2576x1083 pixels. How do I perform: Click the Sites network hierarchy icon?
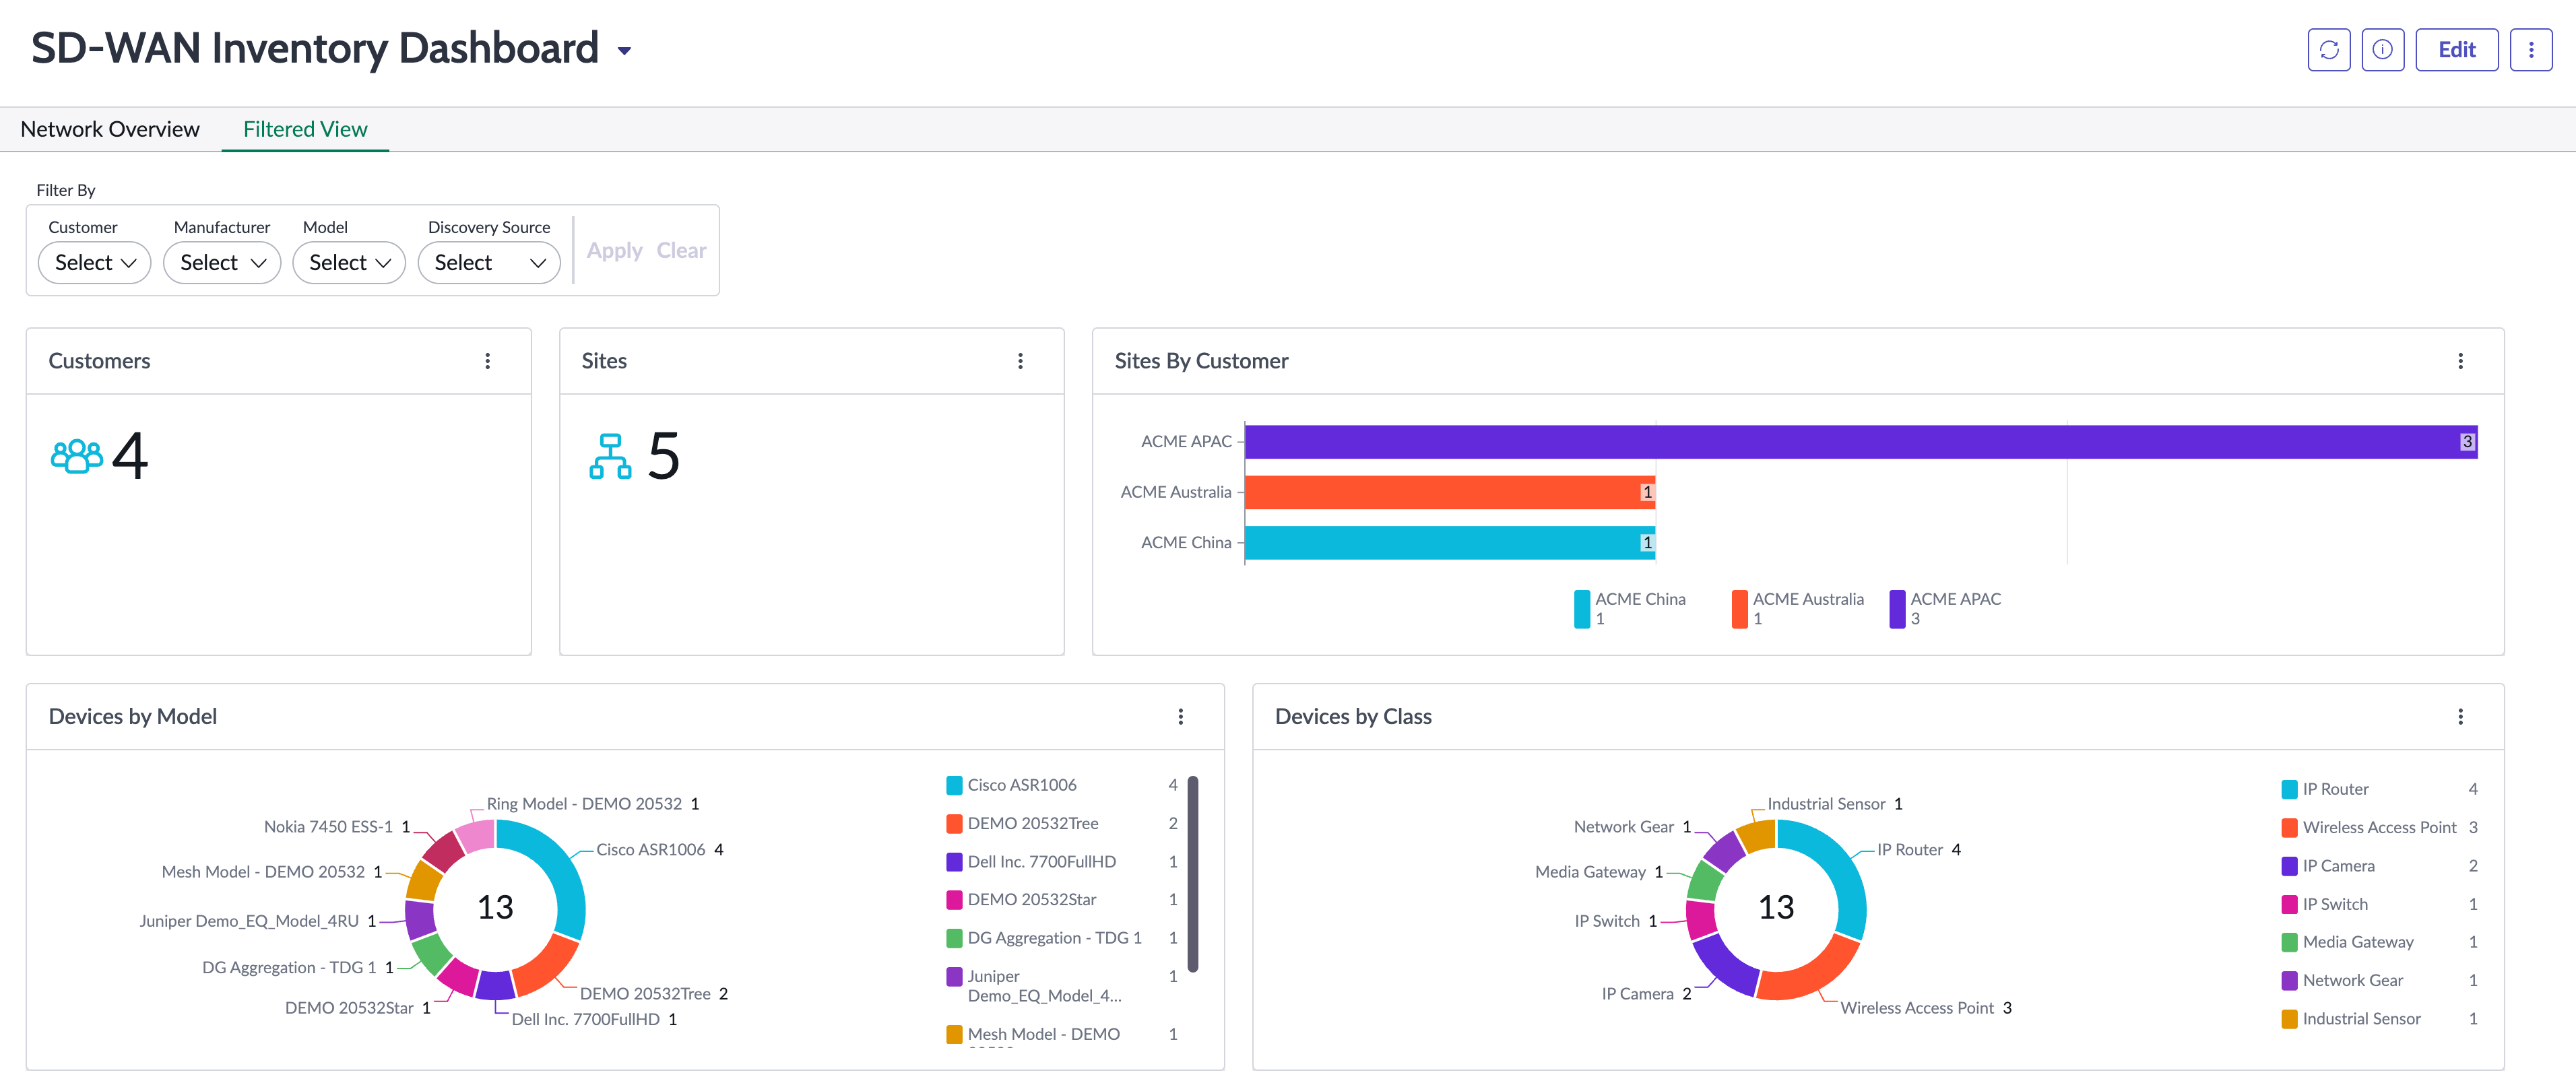[x=610, y=456]
